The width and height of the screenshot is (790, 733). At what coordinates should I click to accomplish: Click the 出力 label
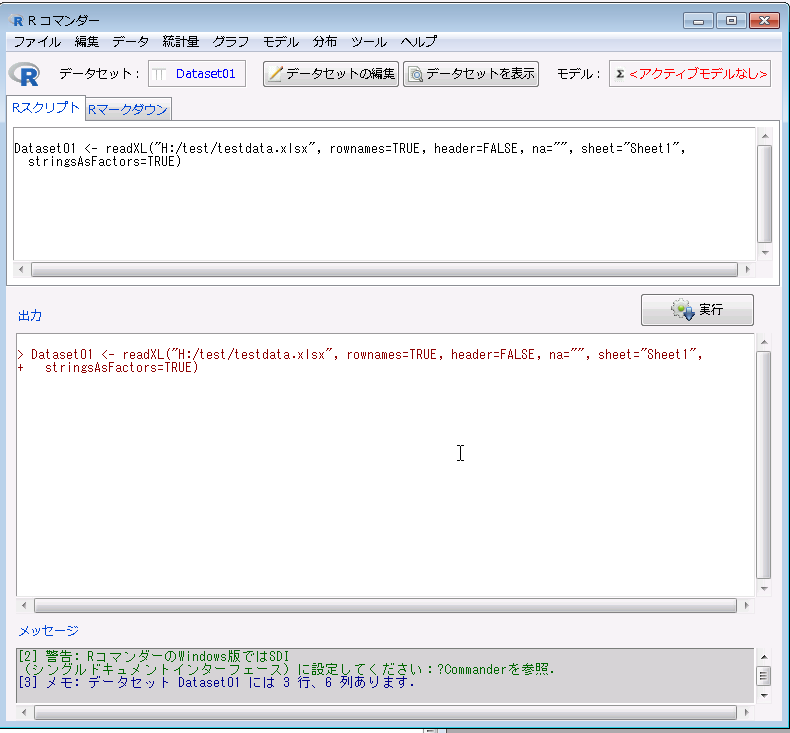[30, 316]
